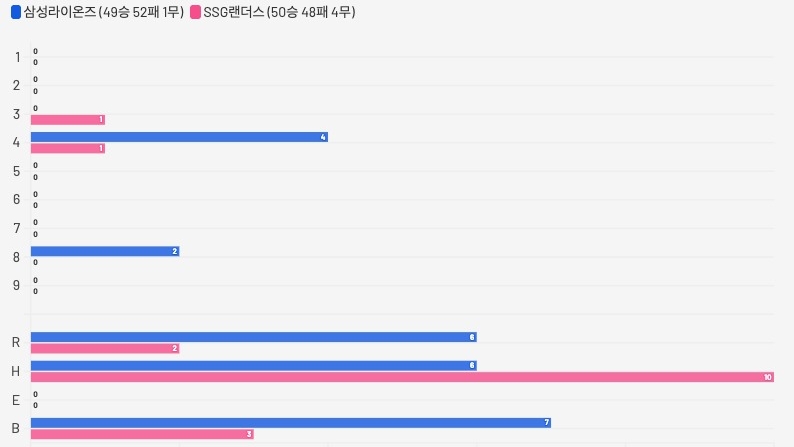Click the H row axis label
The image size is (794, 447).
(16, 372)
